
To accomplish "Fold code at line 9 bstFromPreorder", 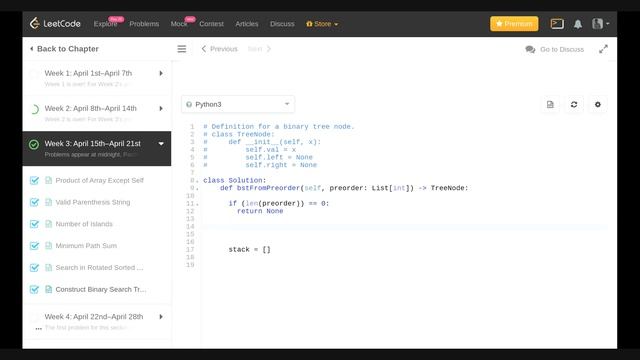I will (198, 189).
